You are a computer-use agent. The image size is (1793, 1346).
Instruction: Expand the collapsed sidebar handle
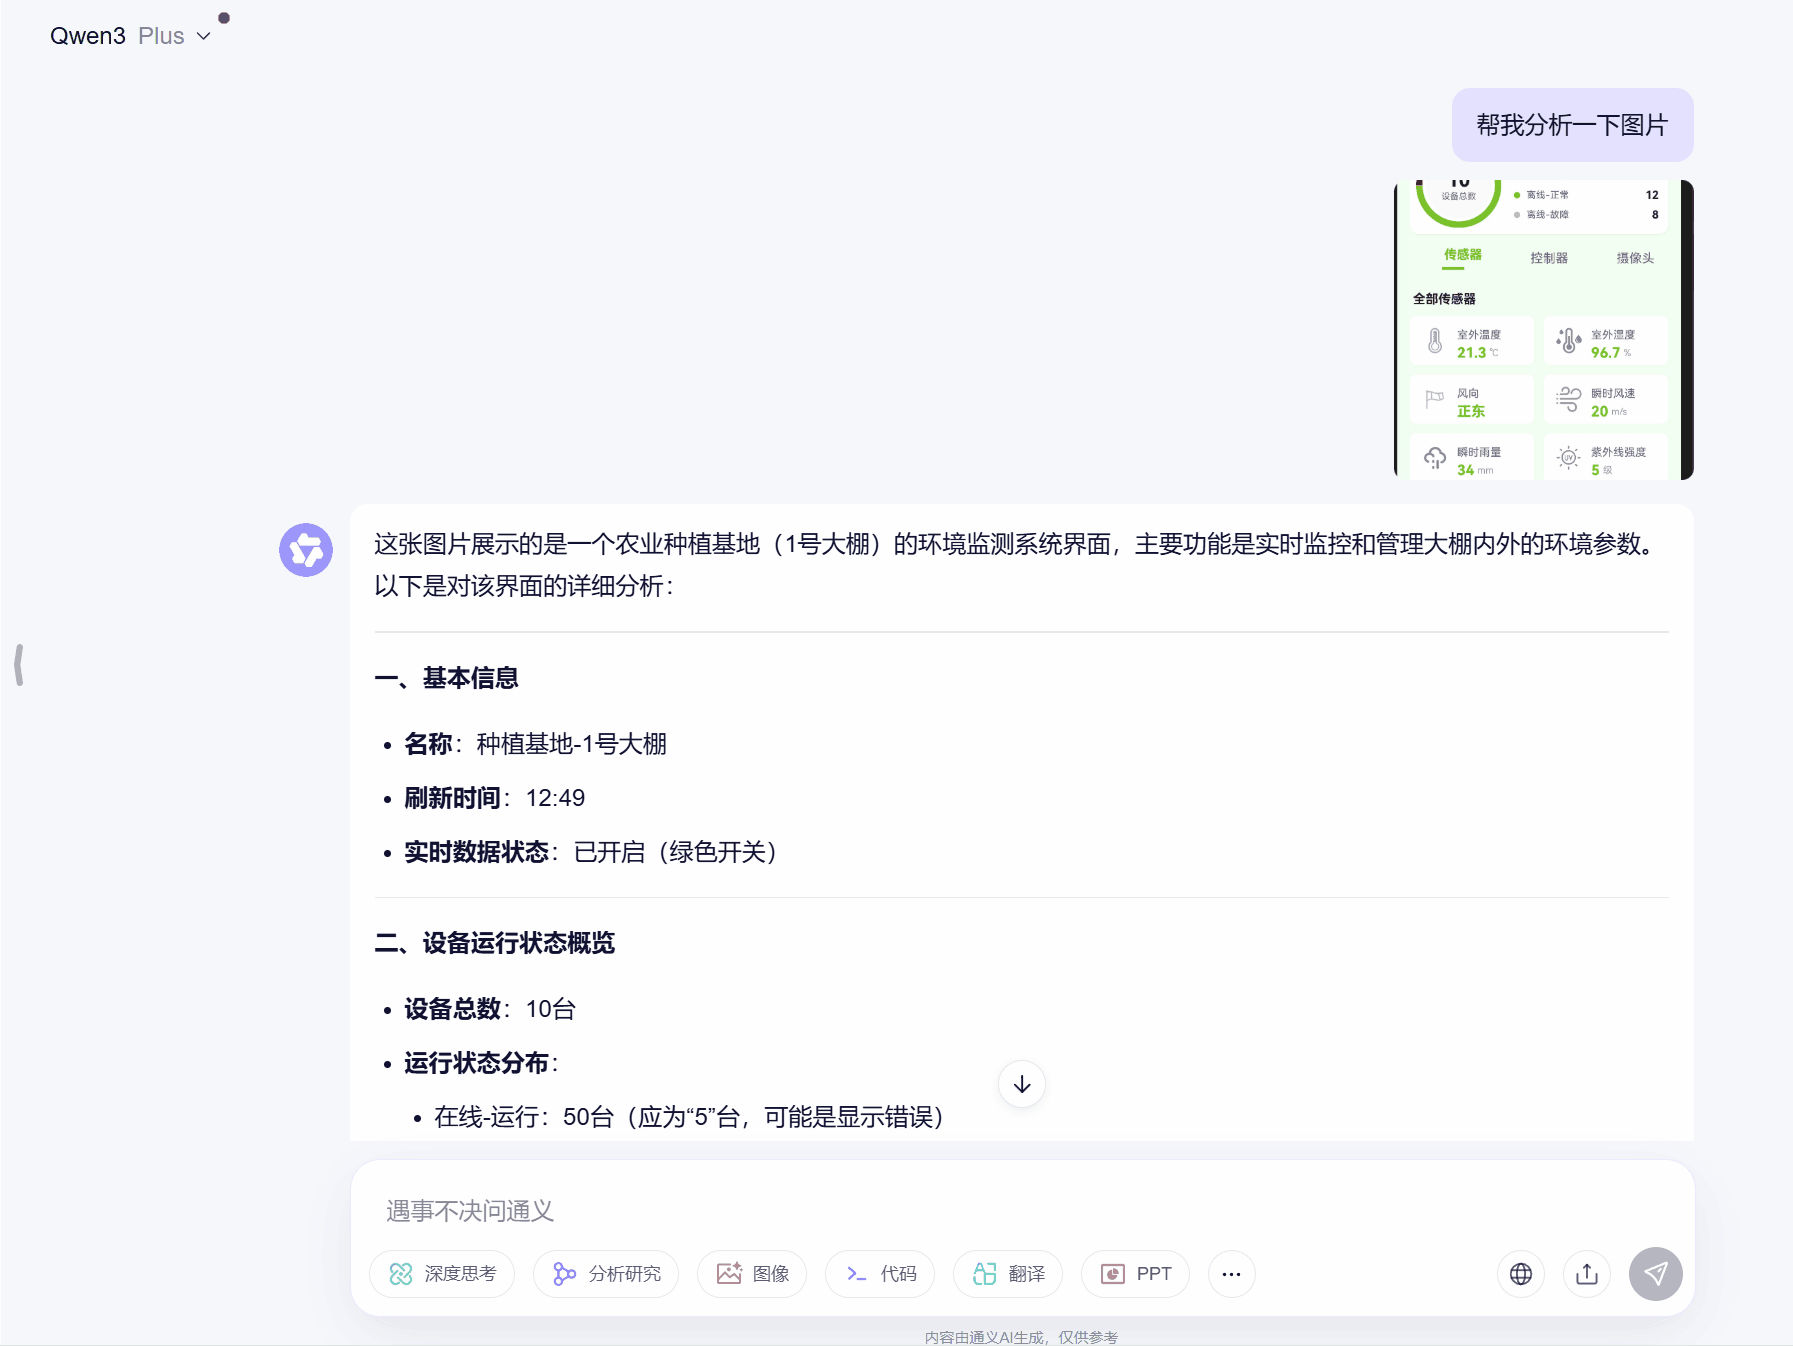click(x=19, y=665)
